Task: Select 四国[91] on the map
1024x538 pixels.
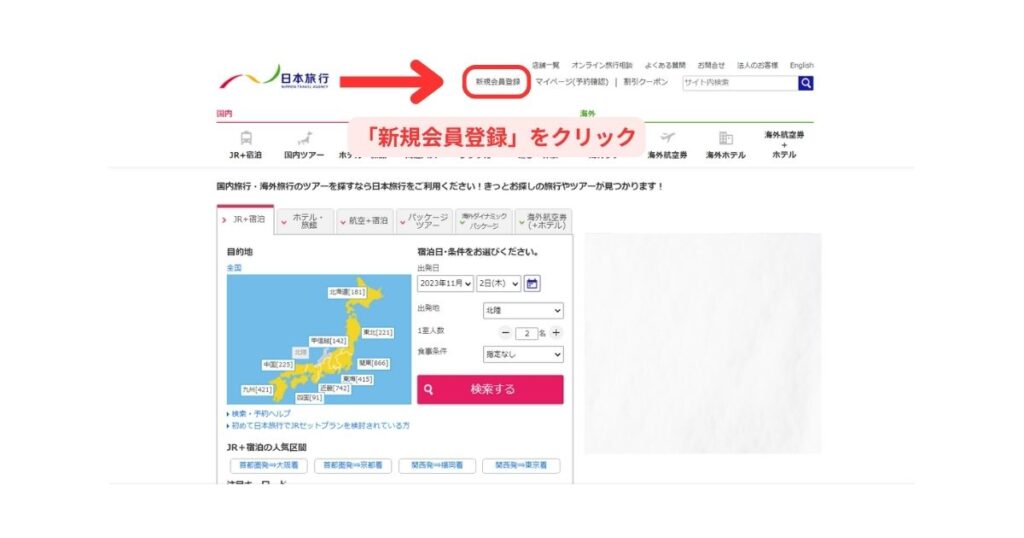Action: click(x=310, y=397)
